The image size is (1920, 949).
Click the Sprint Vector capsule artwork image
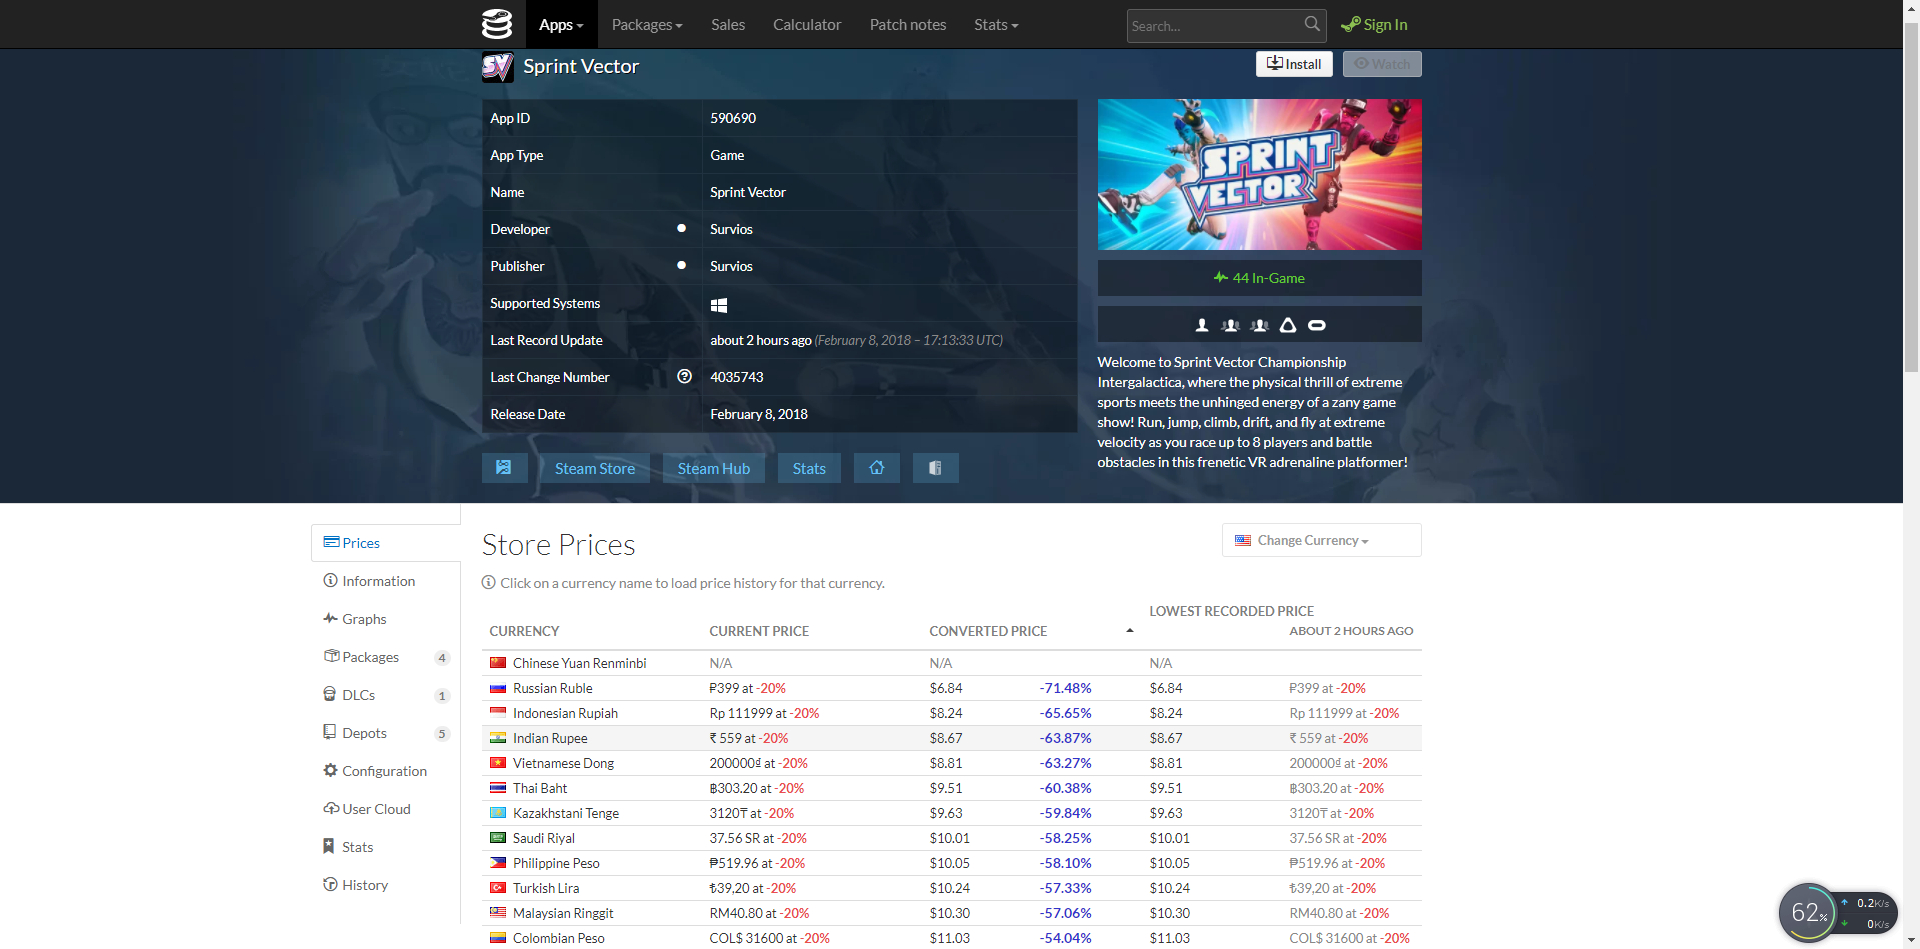point(1259,174)
